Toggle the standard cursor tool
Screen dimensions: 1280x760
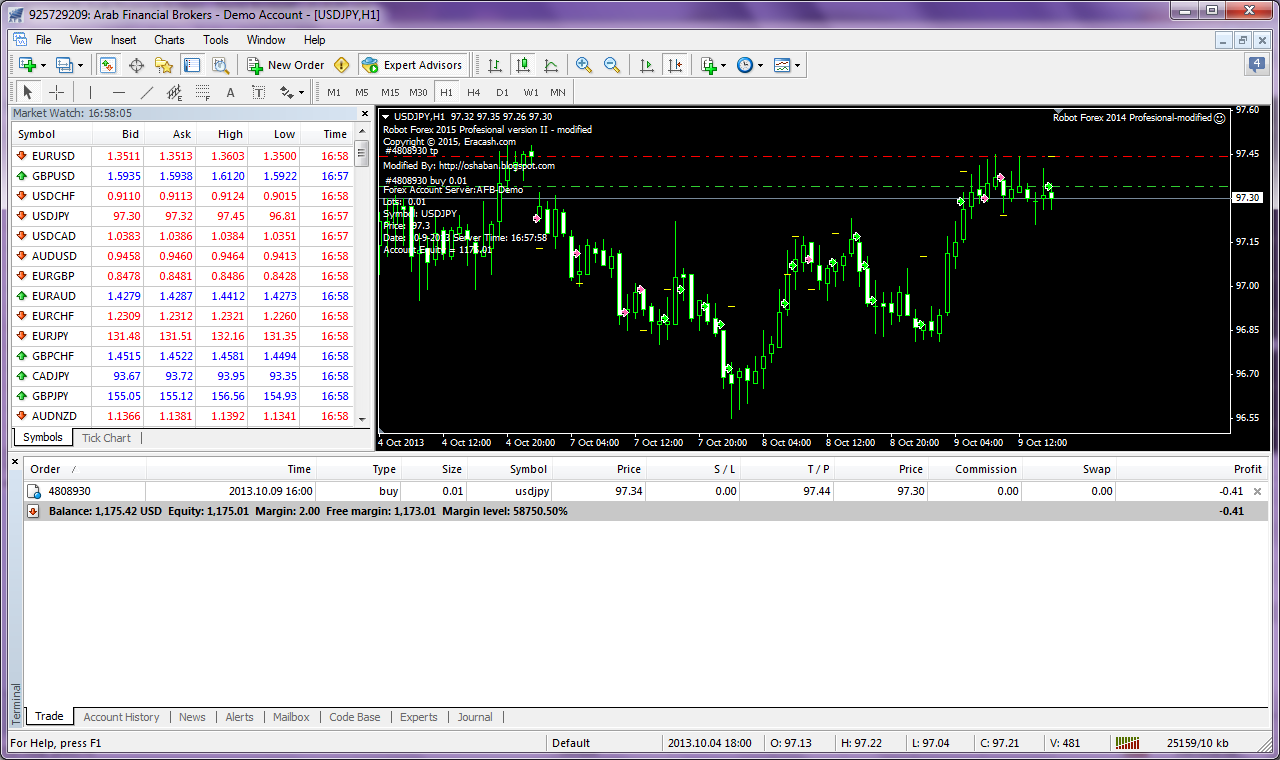(28, 92)
